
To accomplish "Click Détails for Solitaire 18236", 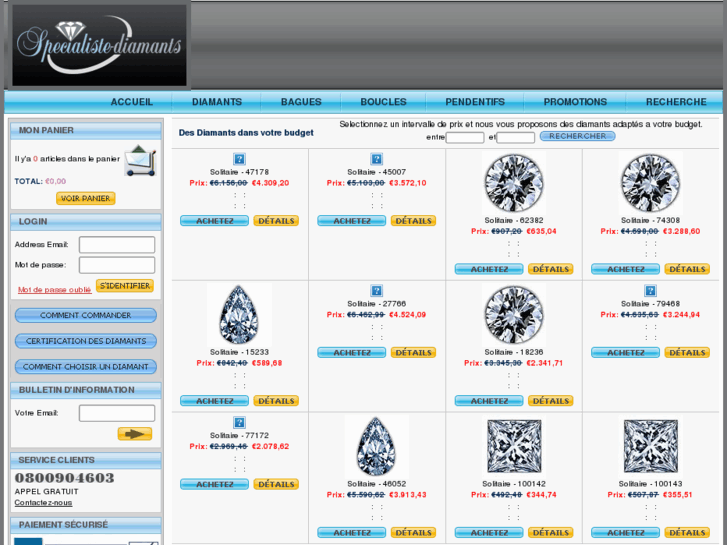I will tap(550, 401).
